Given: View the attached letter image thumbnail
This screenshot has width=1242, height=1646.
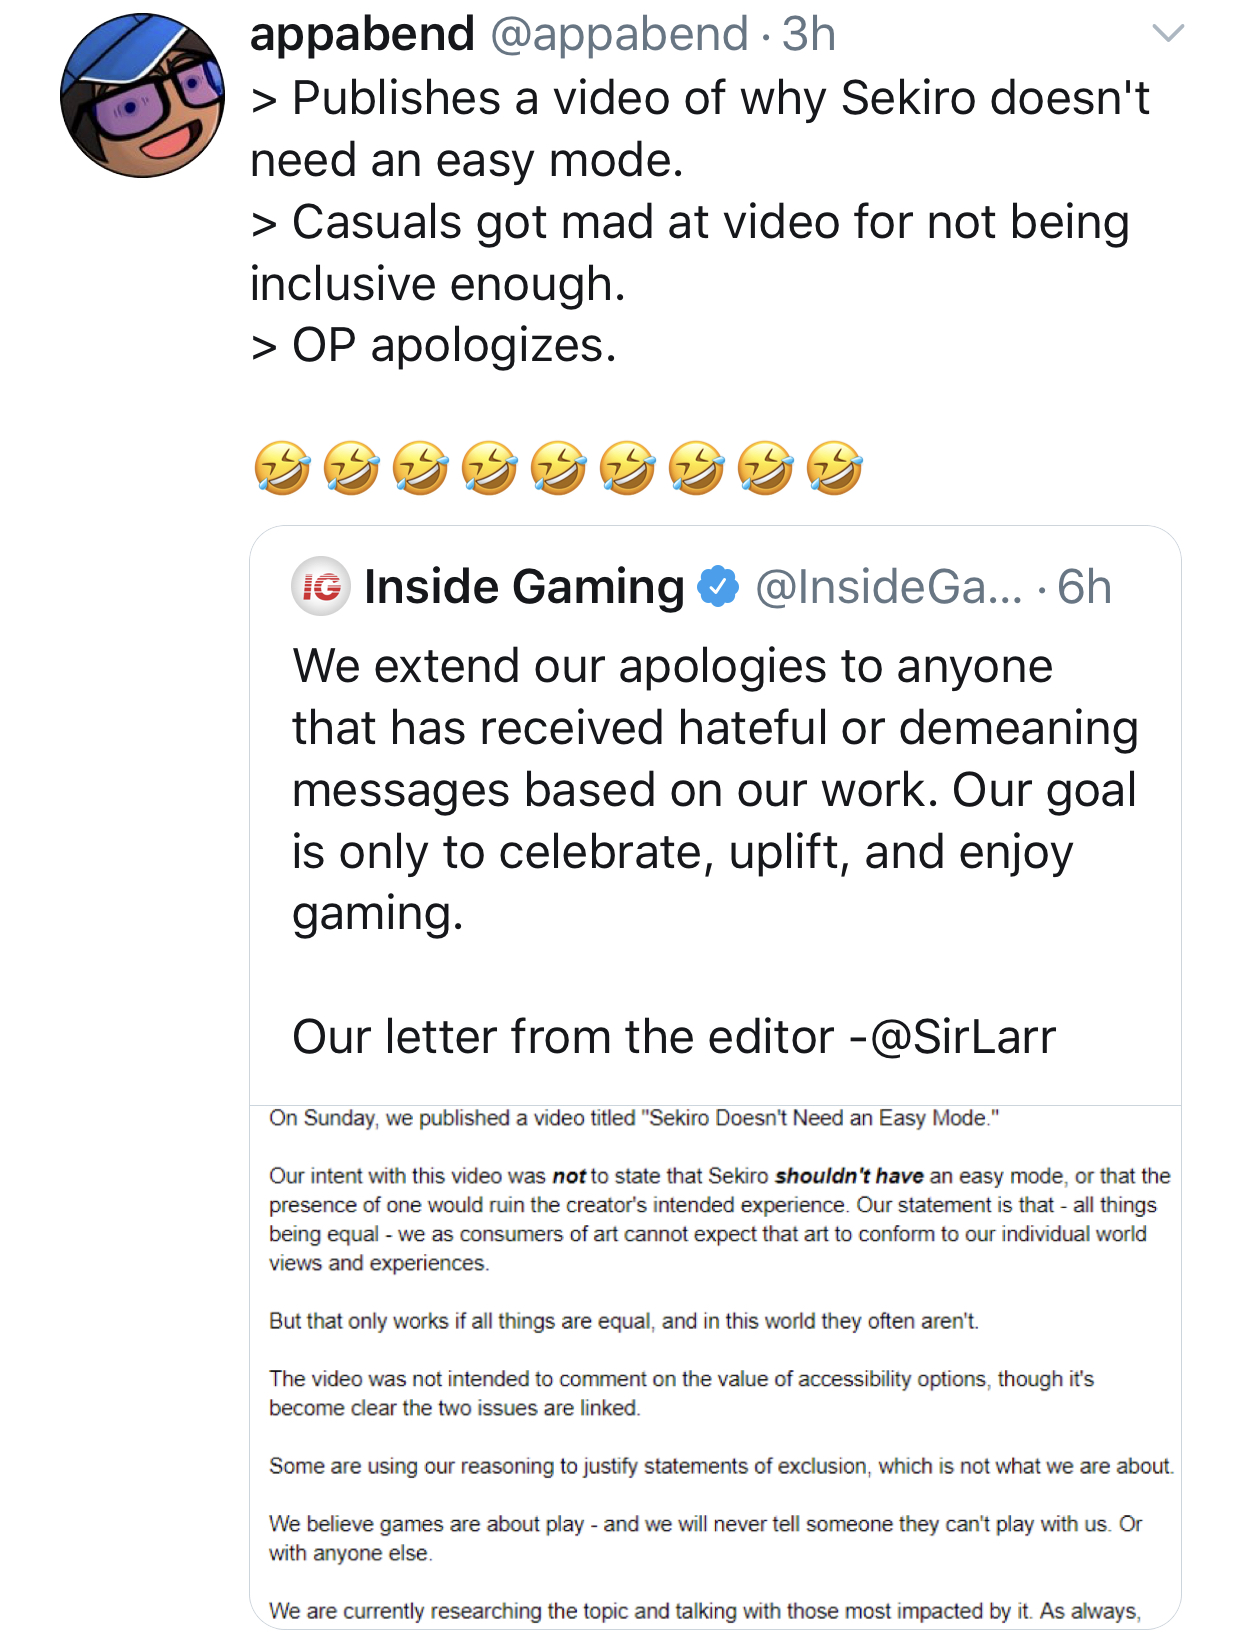Looking at the screenshot, I should click(x=715, y=1366).
